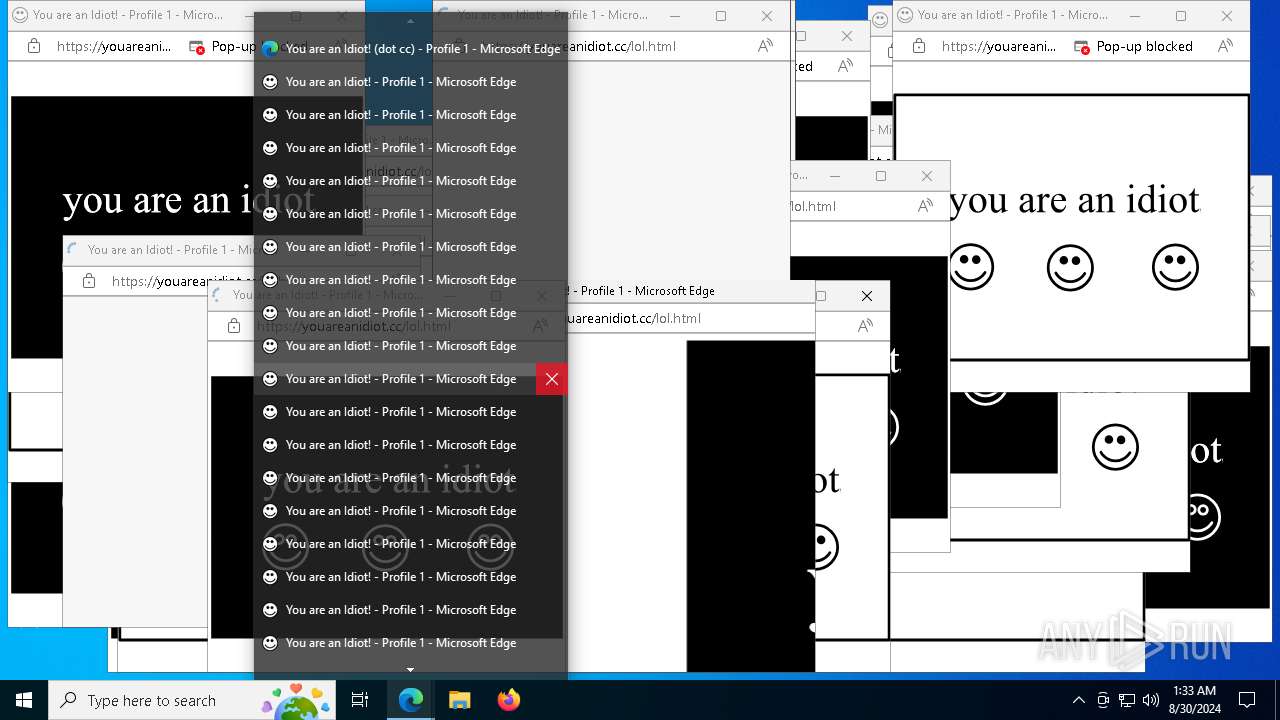This screenshot has height=720, width=1280.
Task: Show hidden system tray icons
Action: coord(1078,700)
